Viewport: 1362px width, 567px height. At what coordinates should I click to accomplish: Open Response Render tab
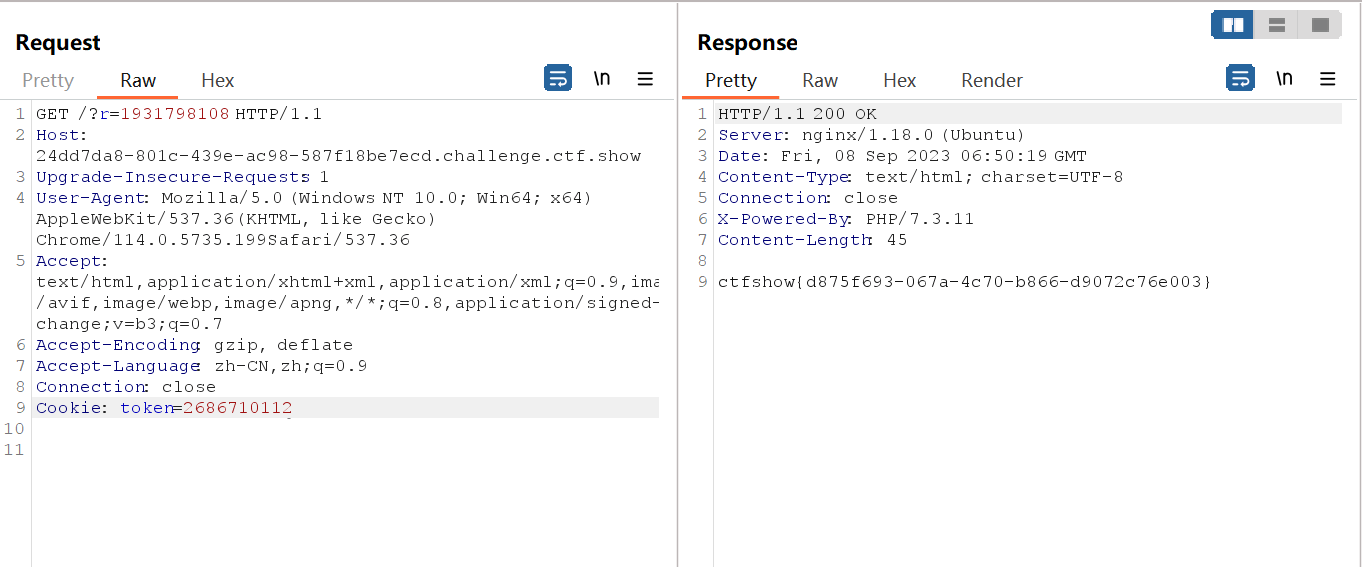pyautogui.click(x=991, y=80)
